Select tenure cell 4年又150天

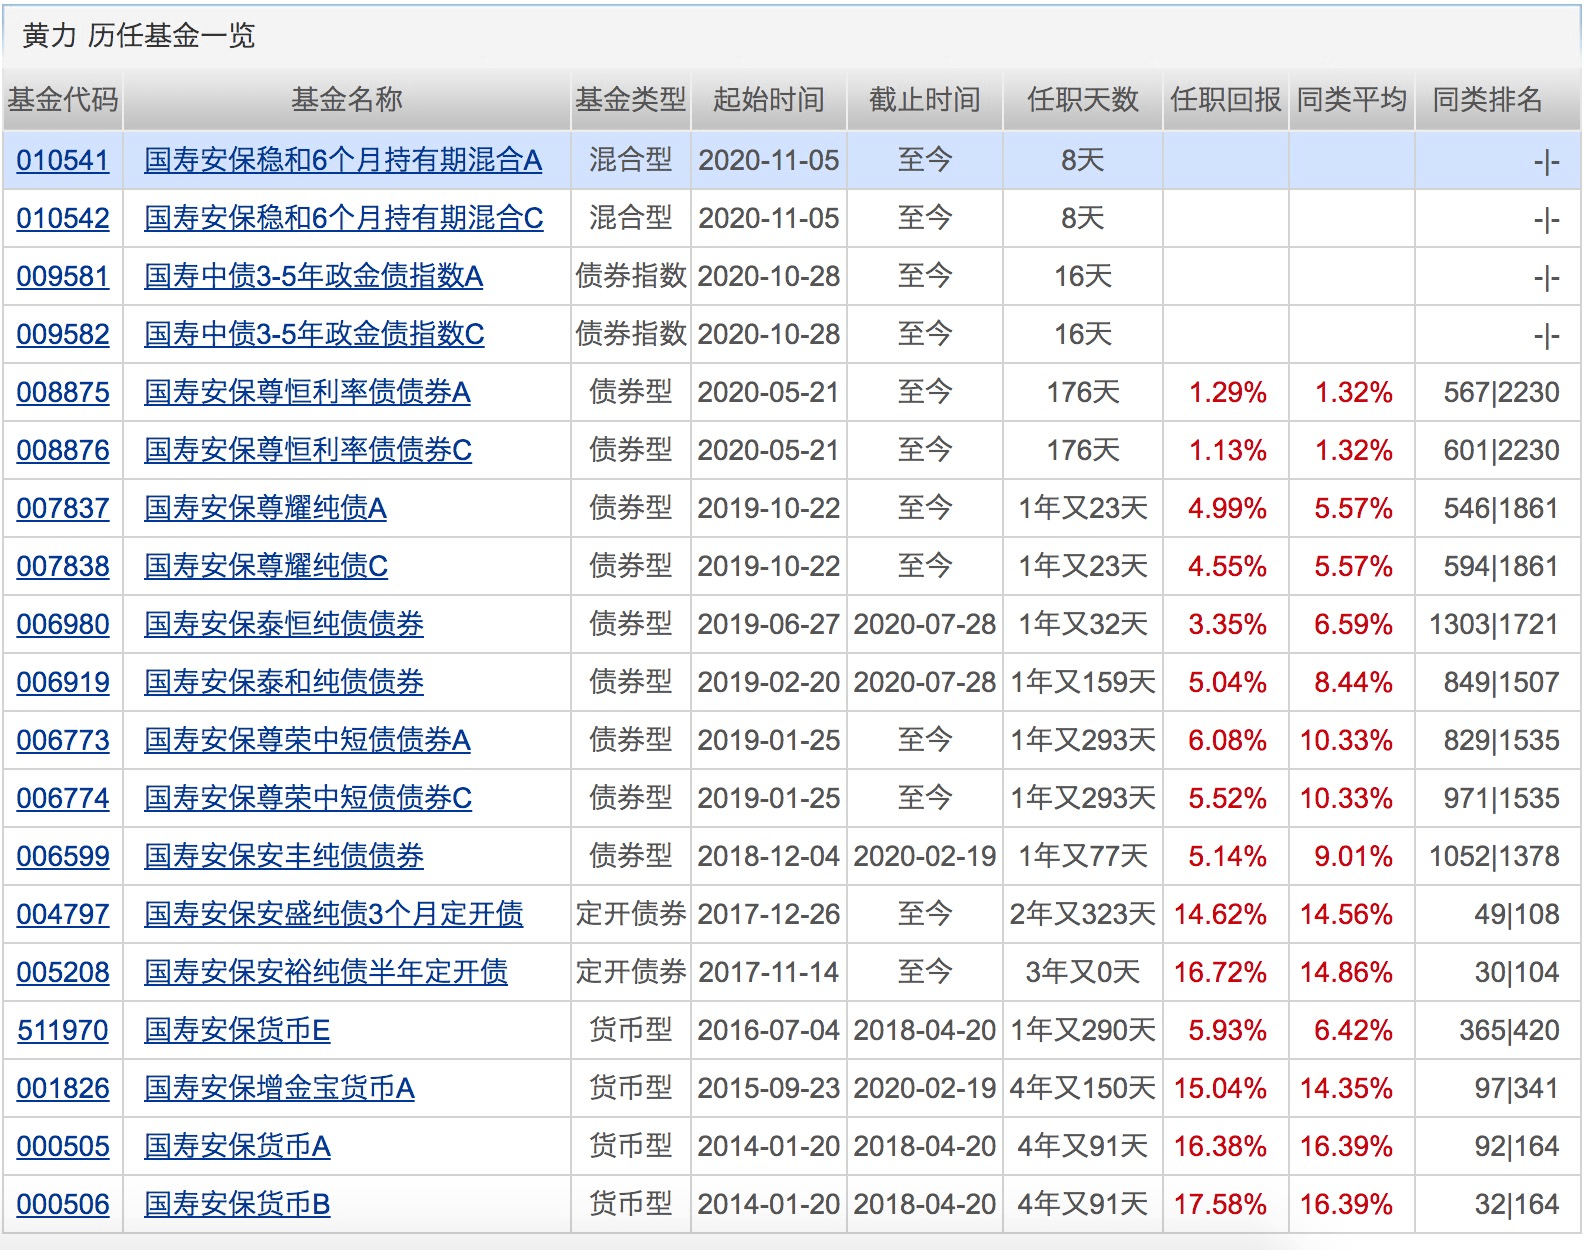click(x=1082, y=1088)
